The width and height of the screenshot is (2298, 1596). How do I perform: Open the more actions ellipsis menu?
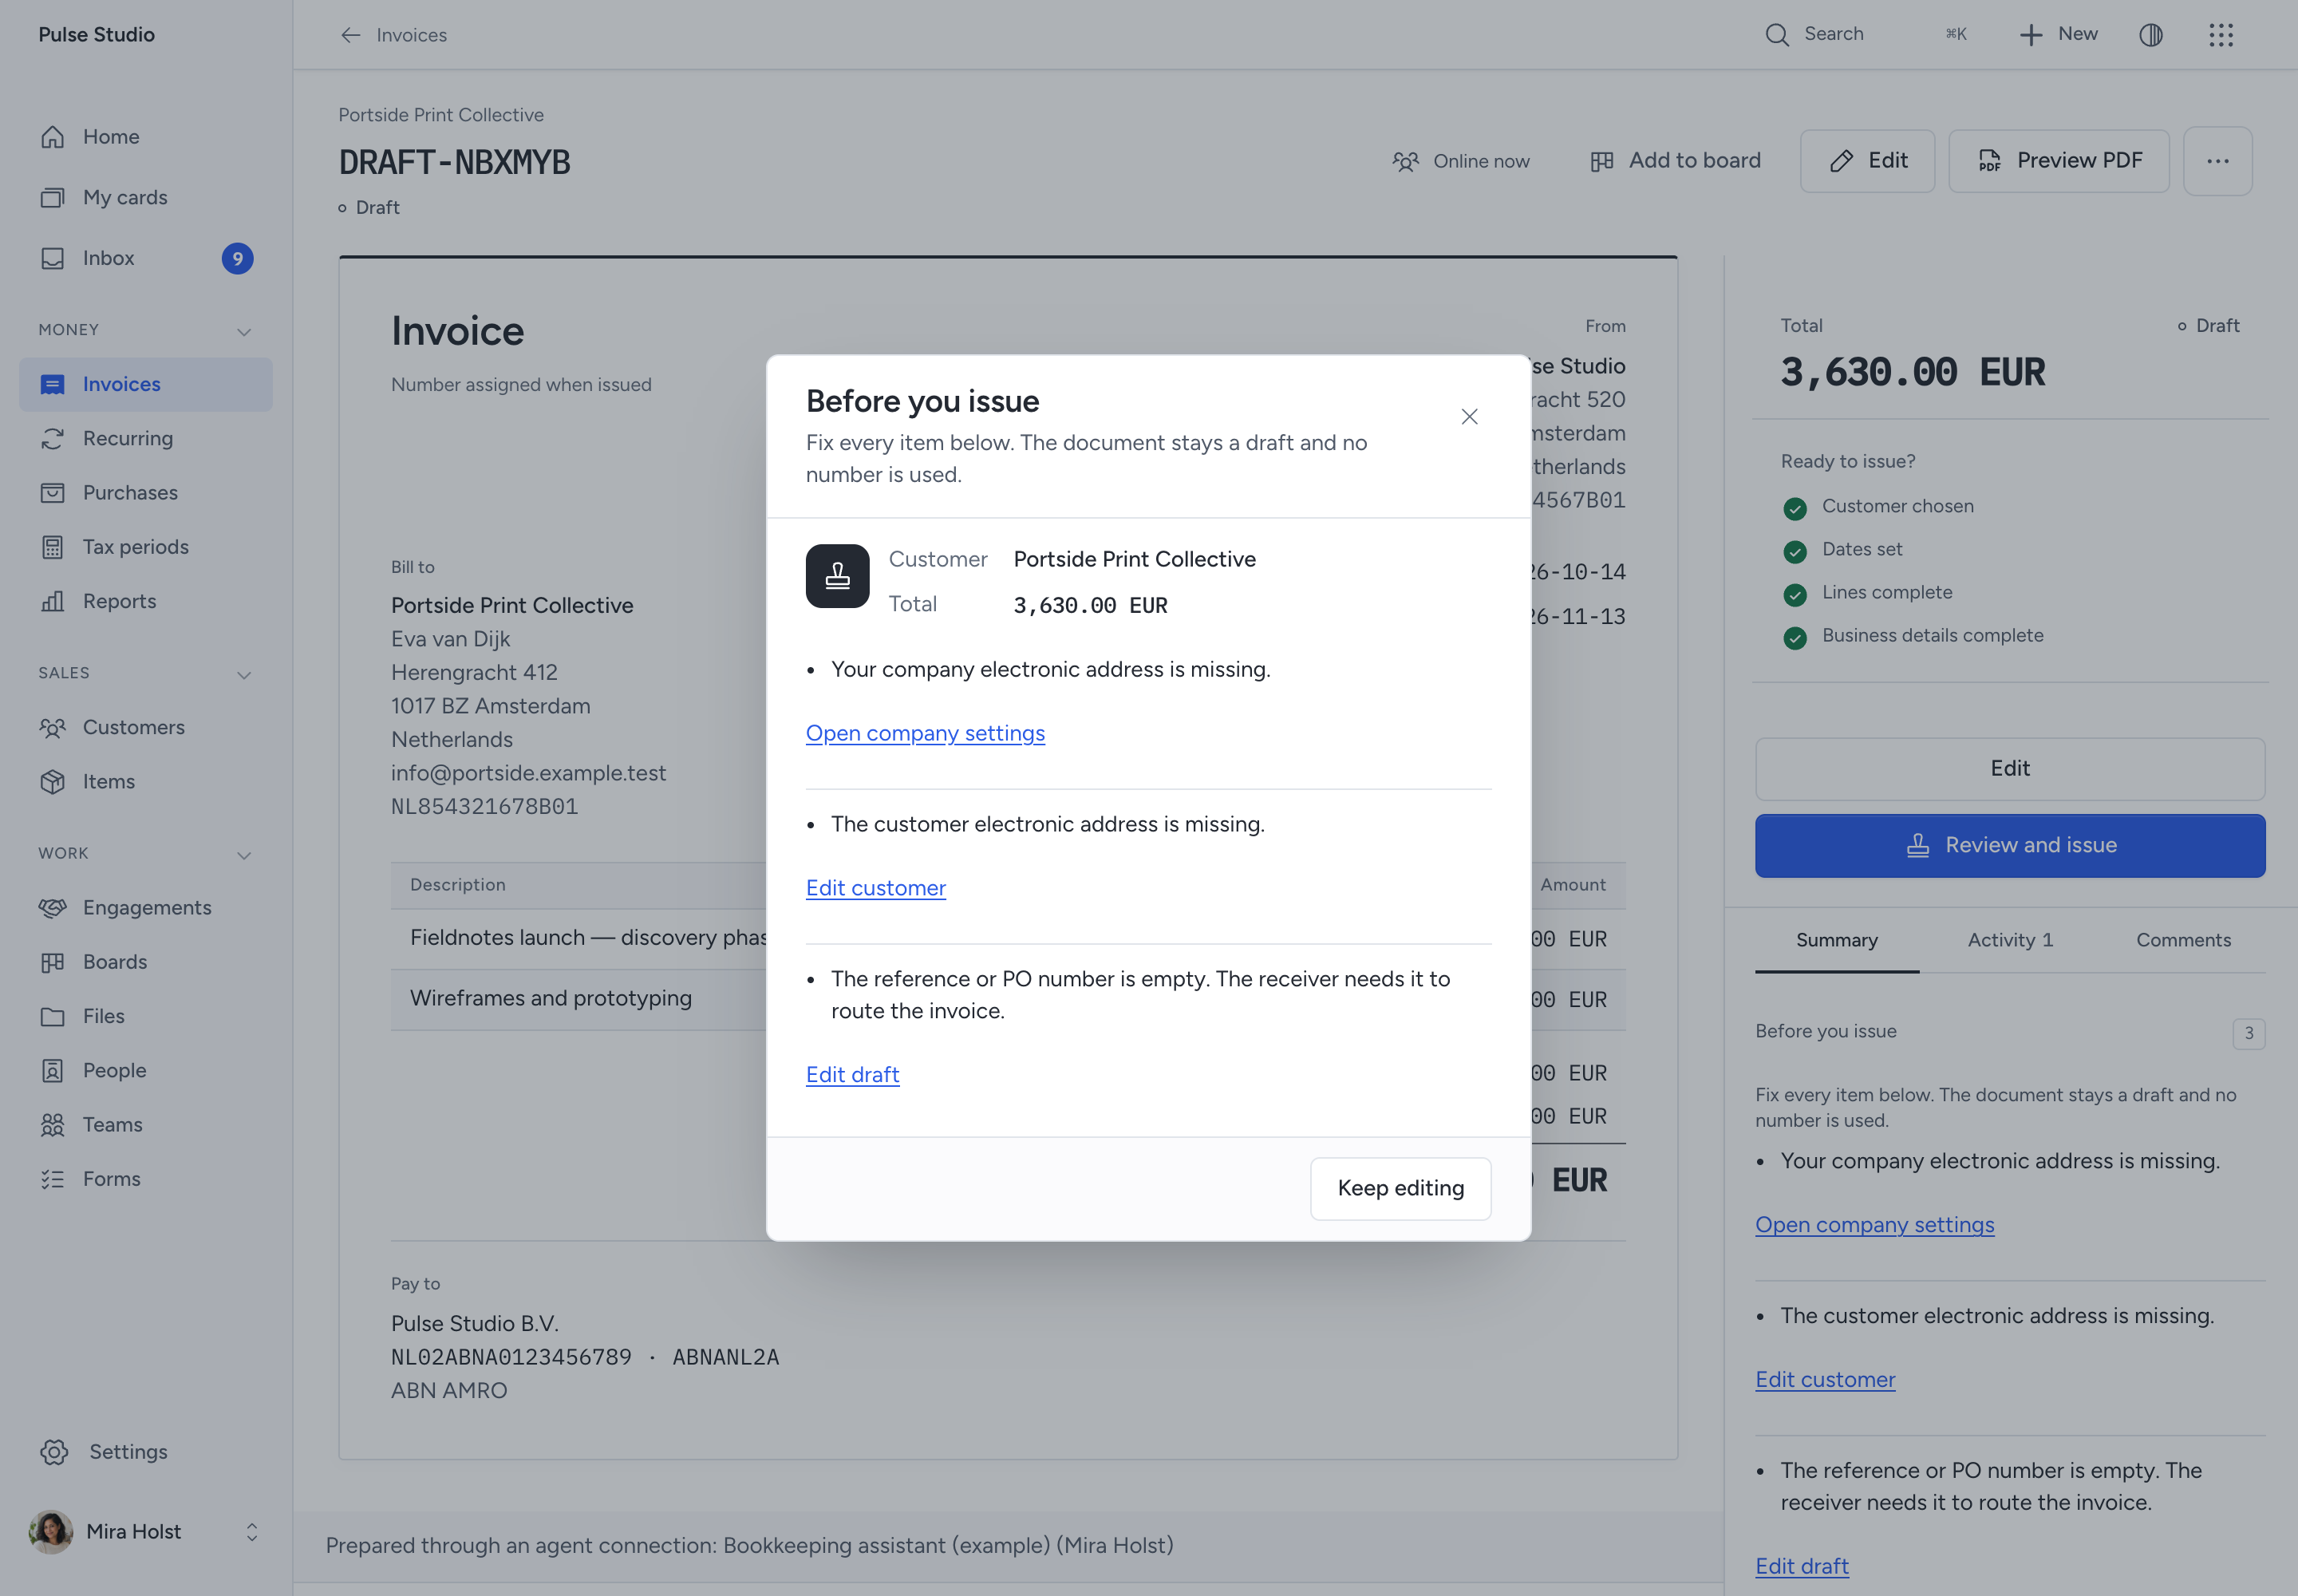(x=2217, y=161)
